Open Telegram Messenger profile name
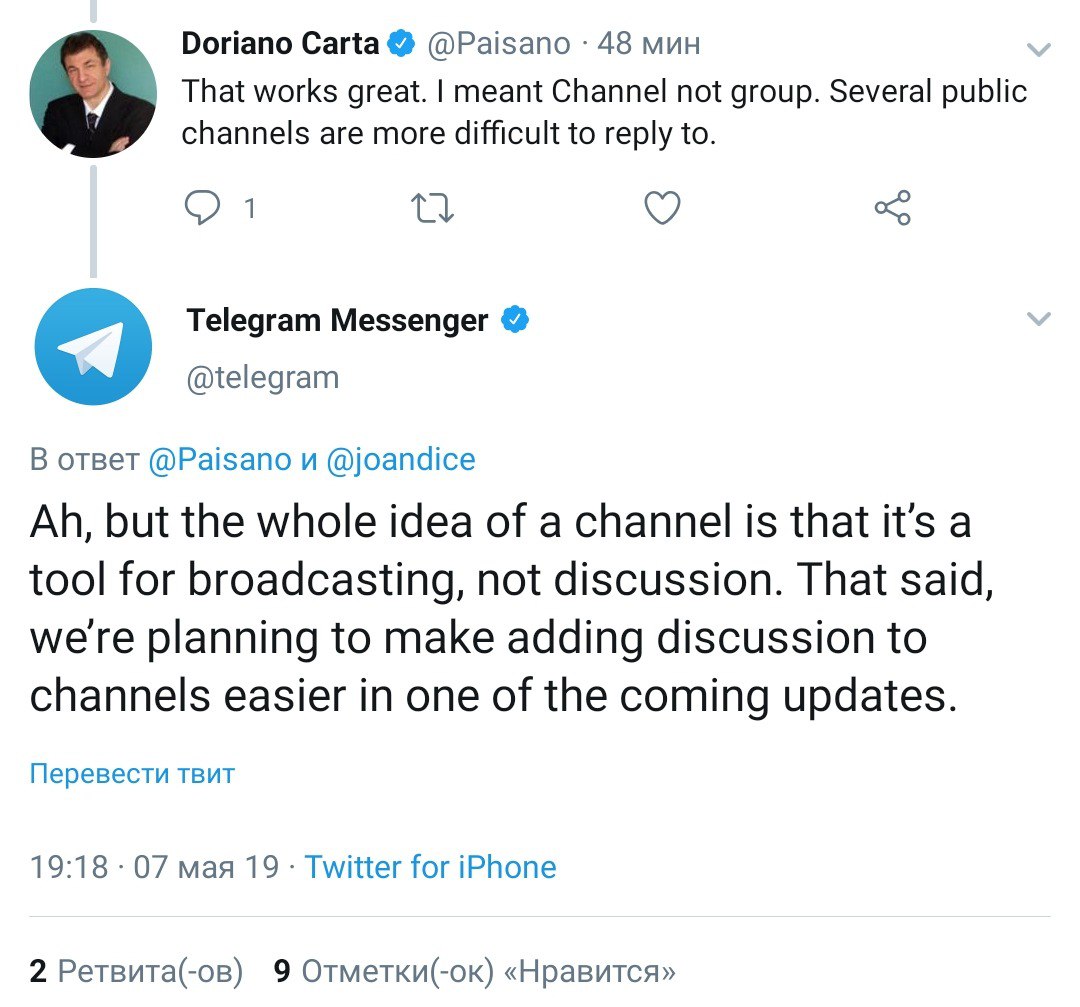This screenshot has height=1007, width=1080. tap(337, 320)
